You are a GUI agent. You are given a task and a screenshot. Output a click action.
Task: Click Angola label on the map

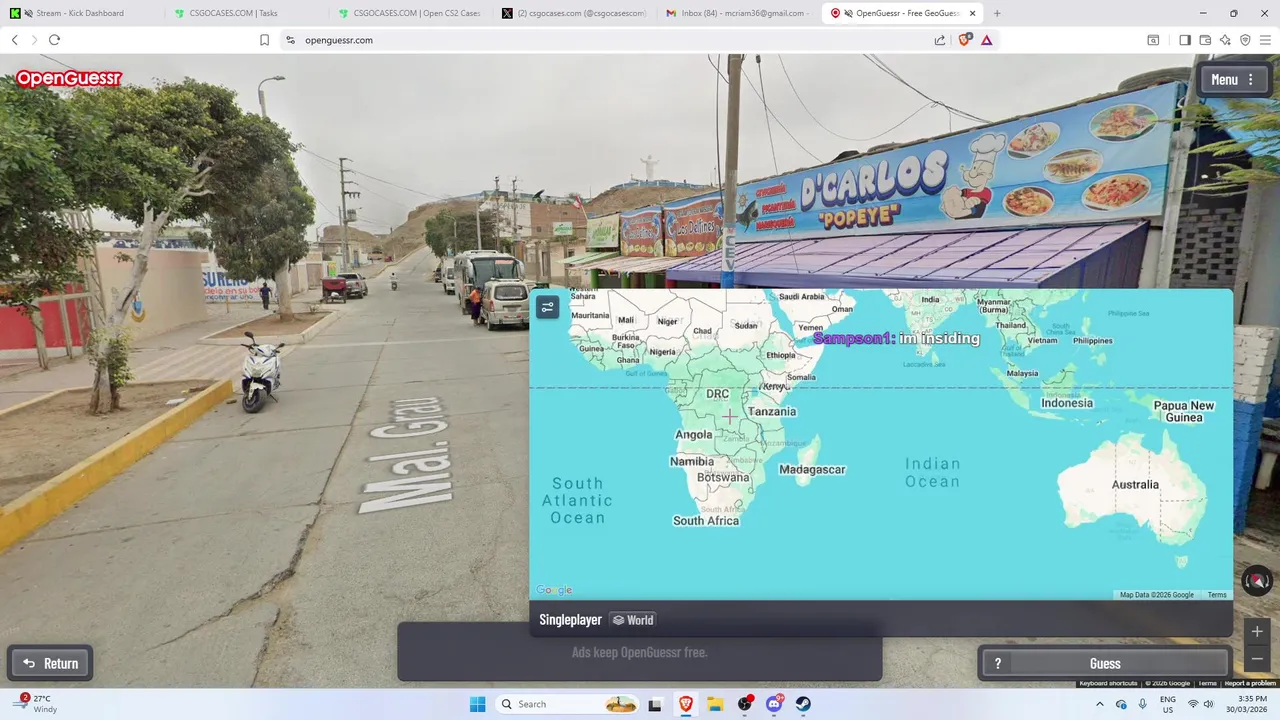(694, 435)
